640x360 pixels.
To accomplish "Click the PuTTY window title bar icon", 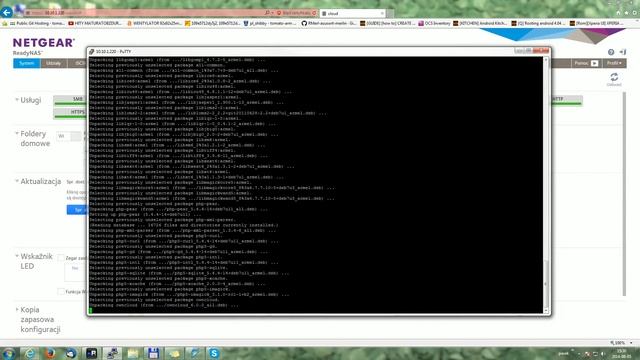I will pos(92,51).
